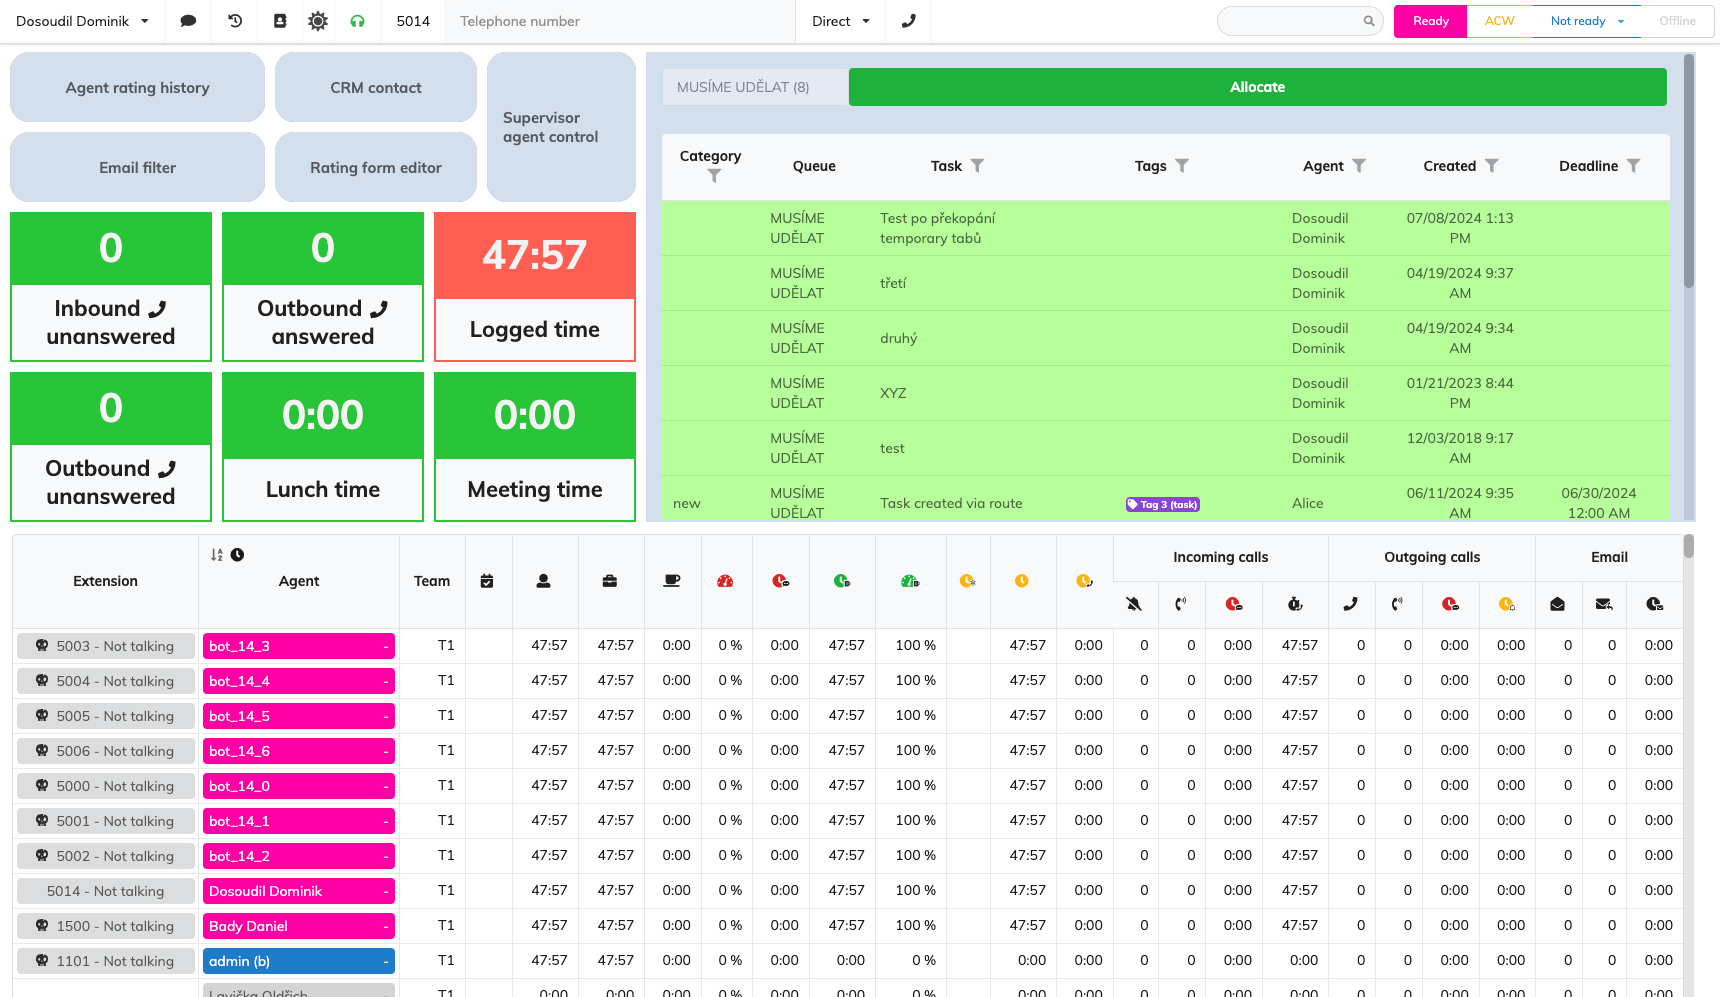Click the yellow clock icon under Outgoing calls
The image size is (1720, 997).
(x=1506, y=604)
